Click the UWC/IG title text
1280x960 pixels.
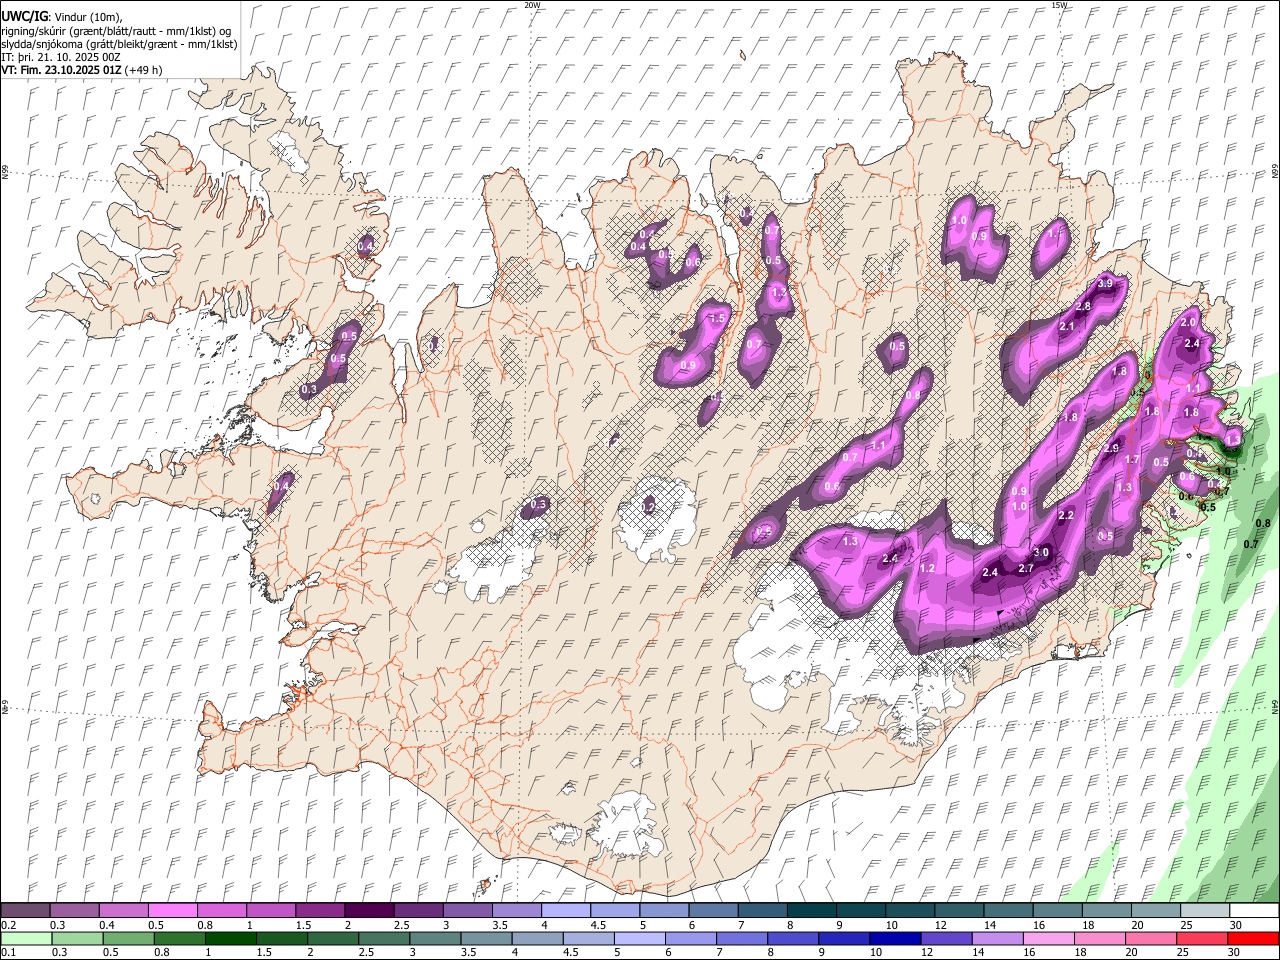pos(24,17)
